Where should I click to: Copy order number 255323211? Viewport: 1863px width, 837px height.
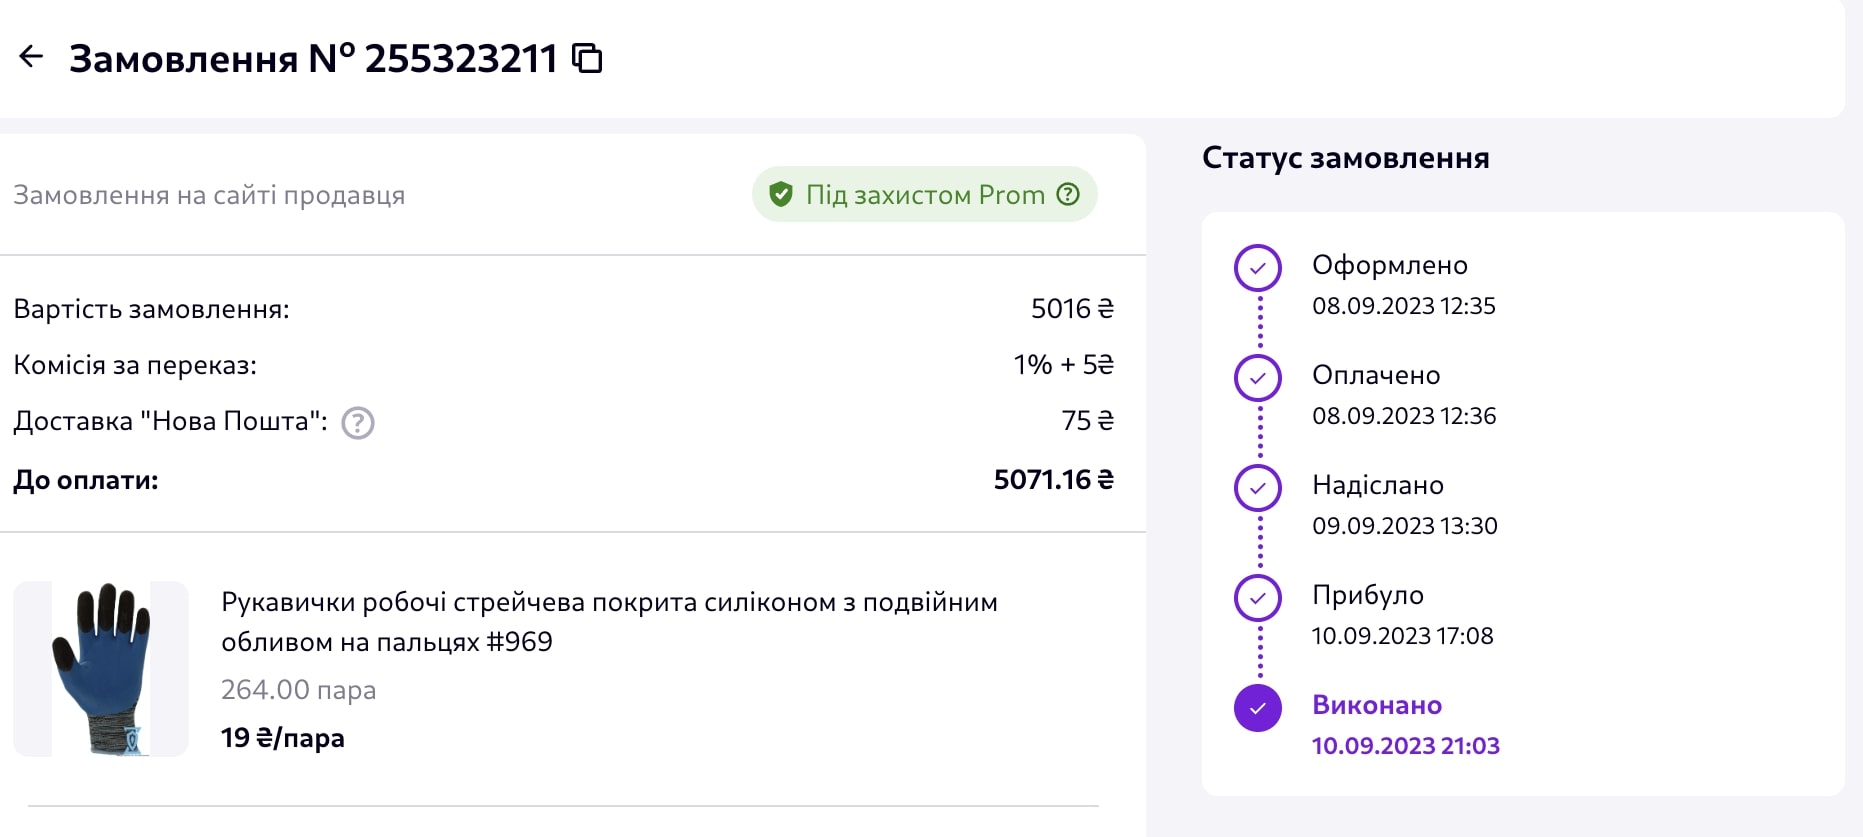tap(587, 58)
